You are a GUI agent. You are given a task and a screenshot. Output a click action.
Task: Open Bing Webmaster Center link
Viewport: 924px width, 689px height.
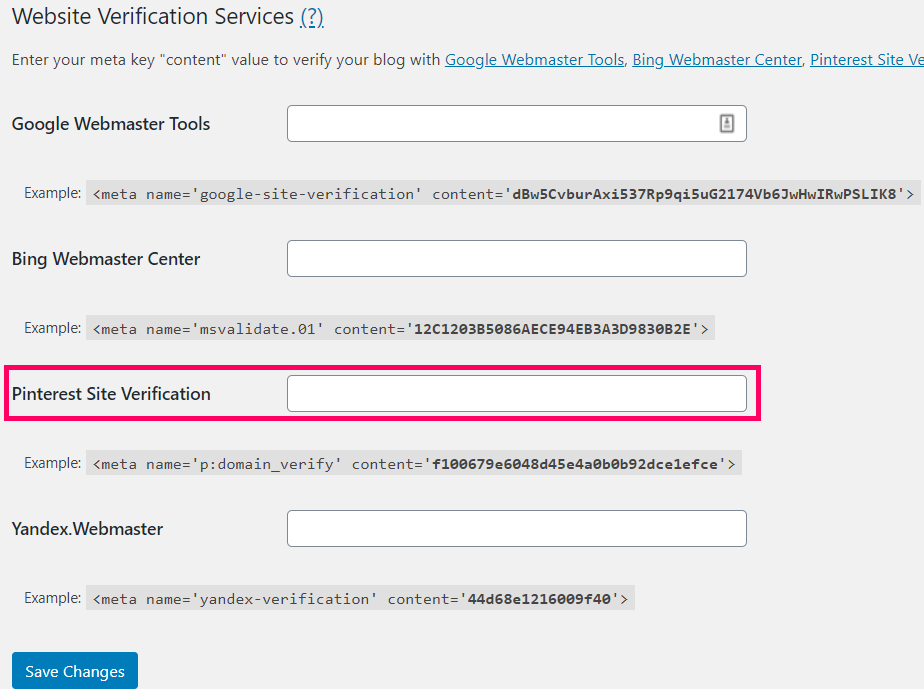tap(717, 60)
